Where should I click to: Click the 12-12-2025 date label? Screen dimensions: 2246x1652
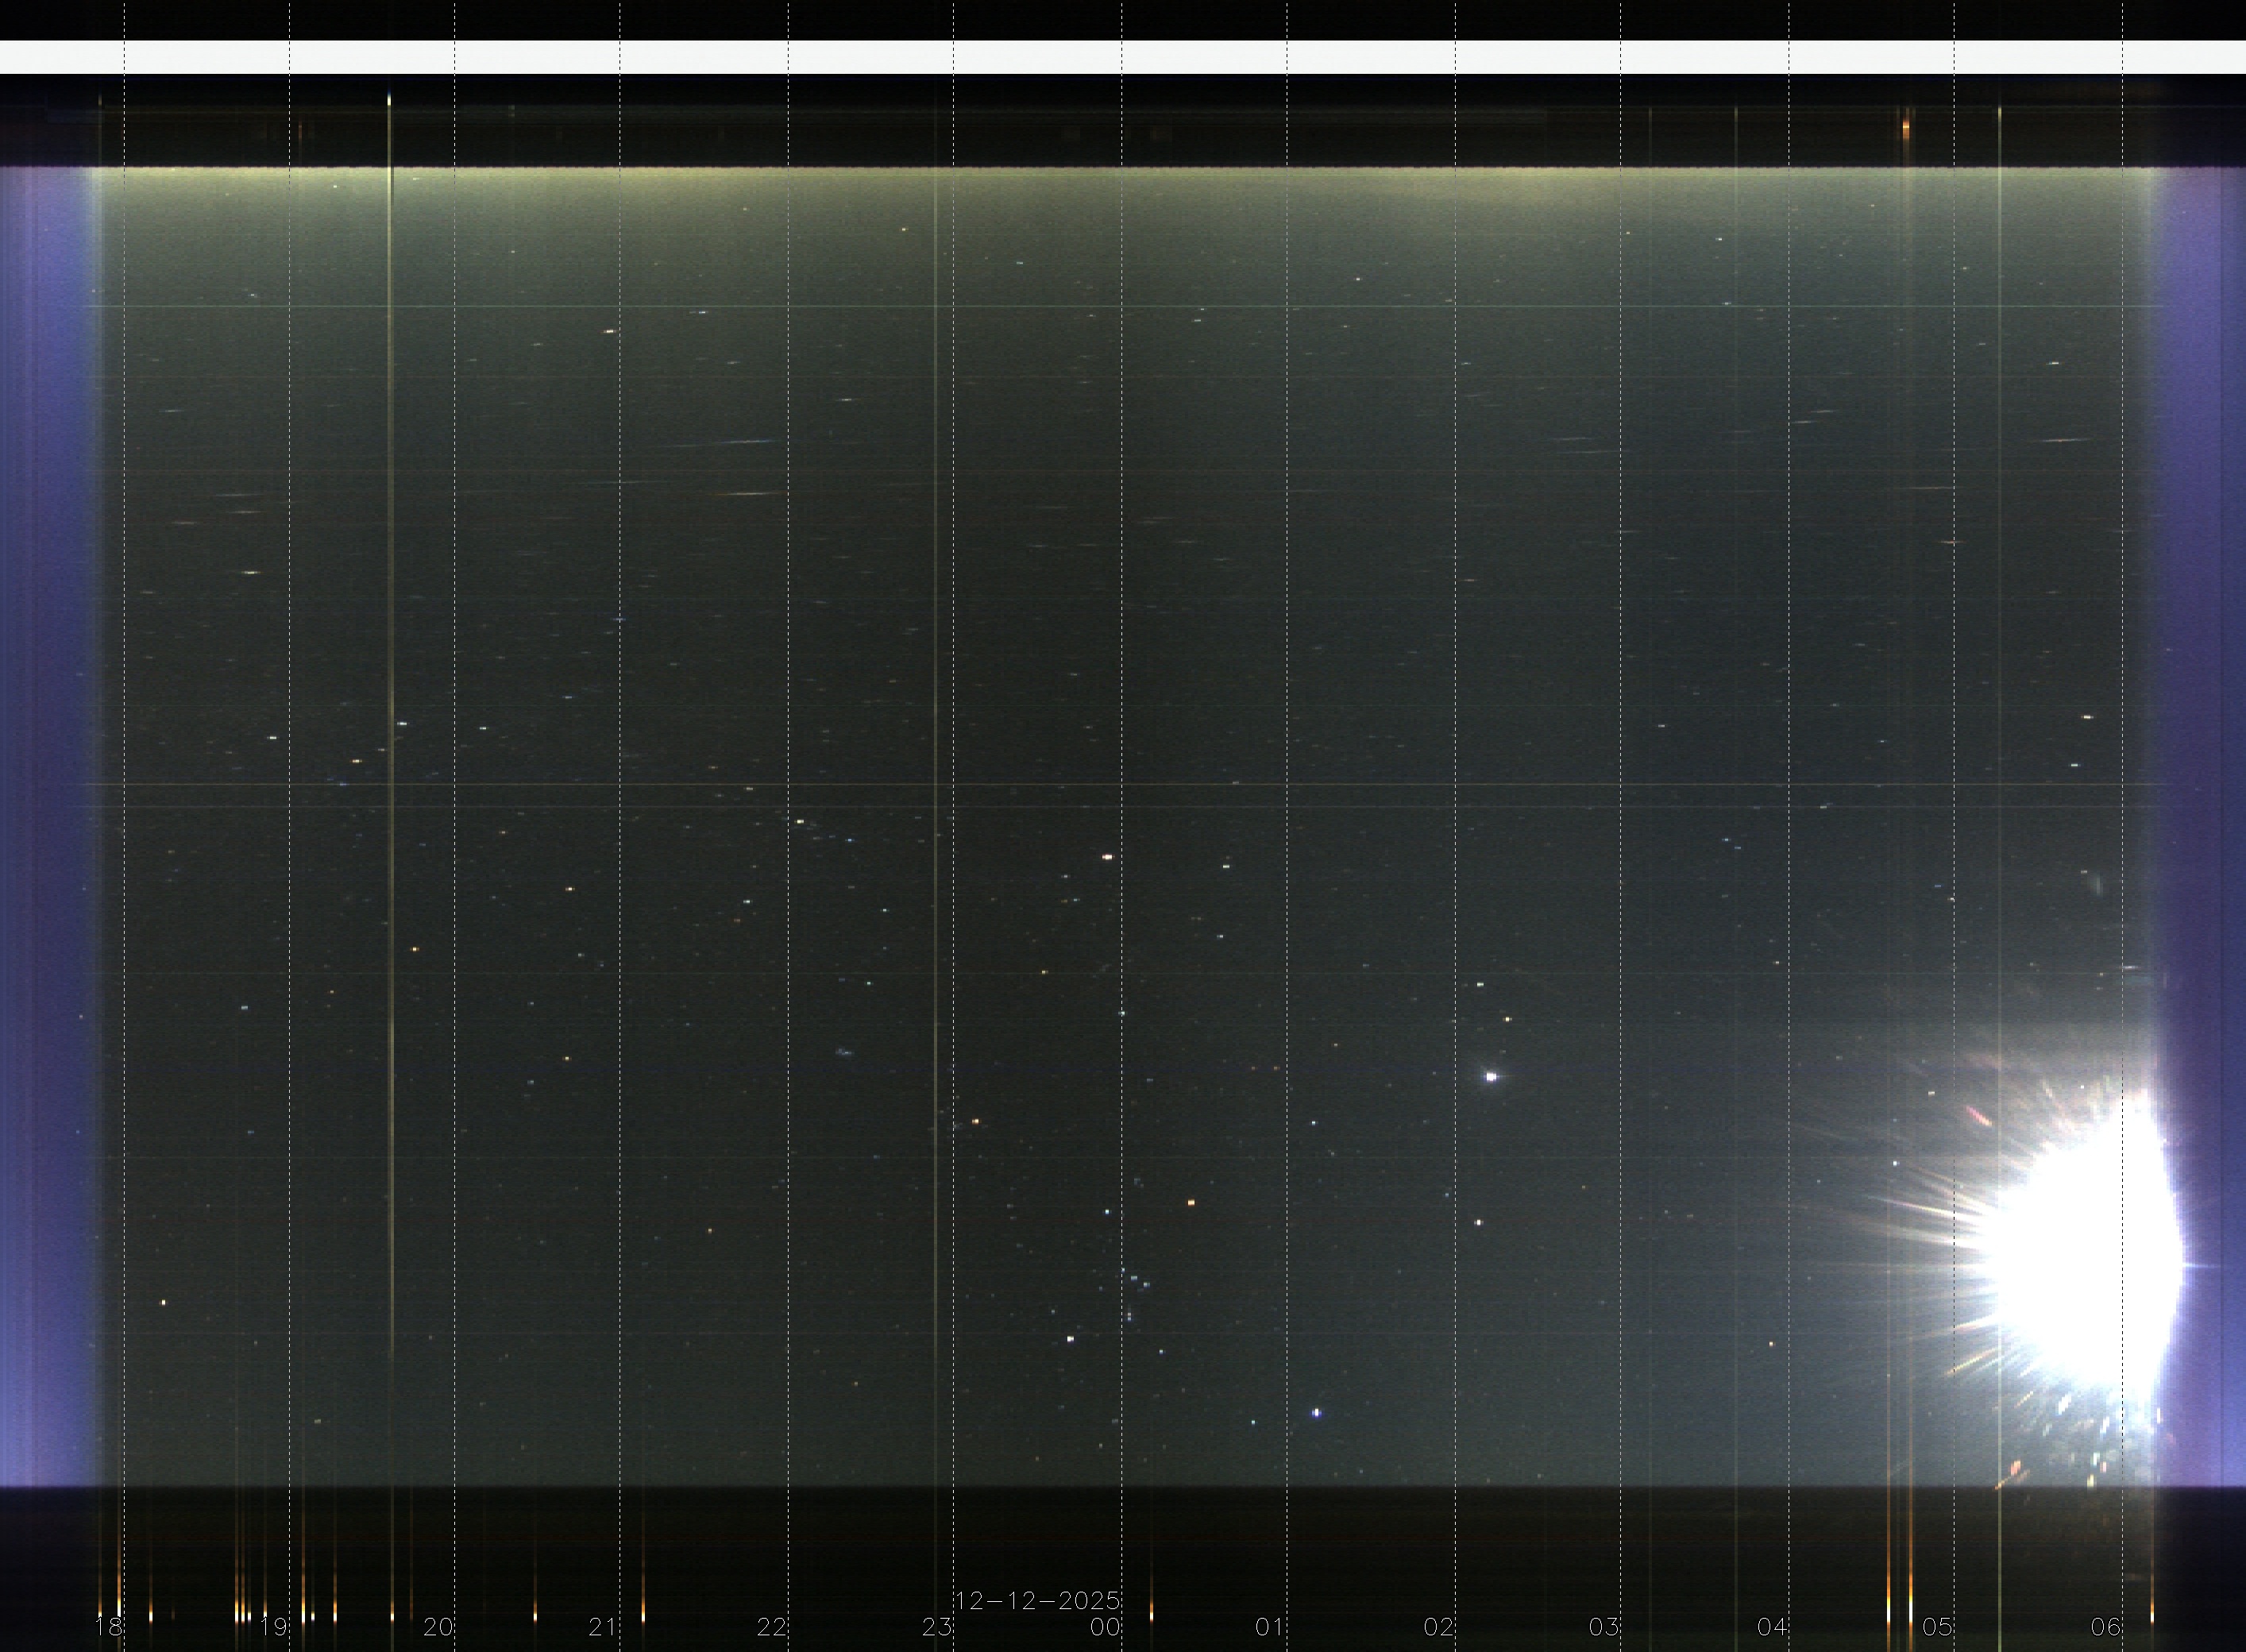click(x=1037, y=1601)
